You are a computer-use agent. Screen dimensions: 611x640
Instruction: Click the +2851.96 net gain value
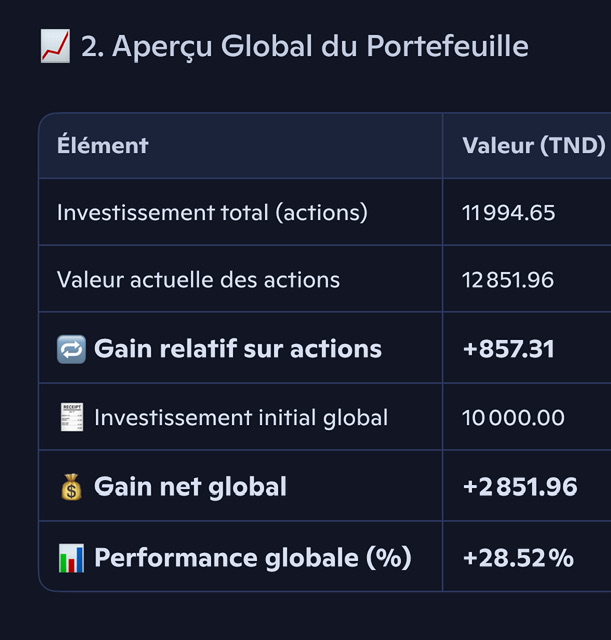(x=520, y=487)
